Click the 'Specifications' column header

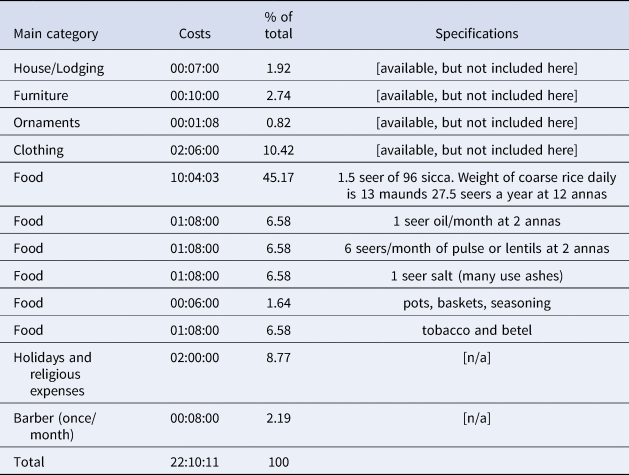(x=477, y=34)
